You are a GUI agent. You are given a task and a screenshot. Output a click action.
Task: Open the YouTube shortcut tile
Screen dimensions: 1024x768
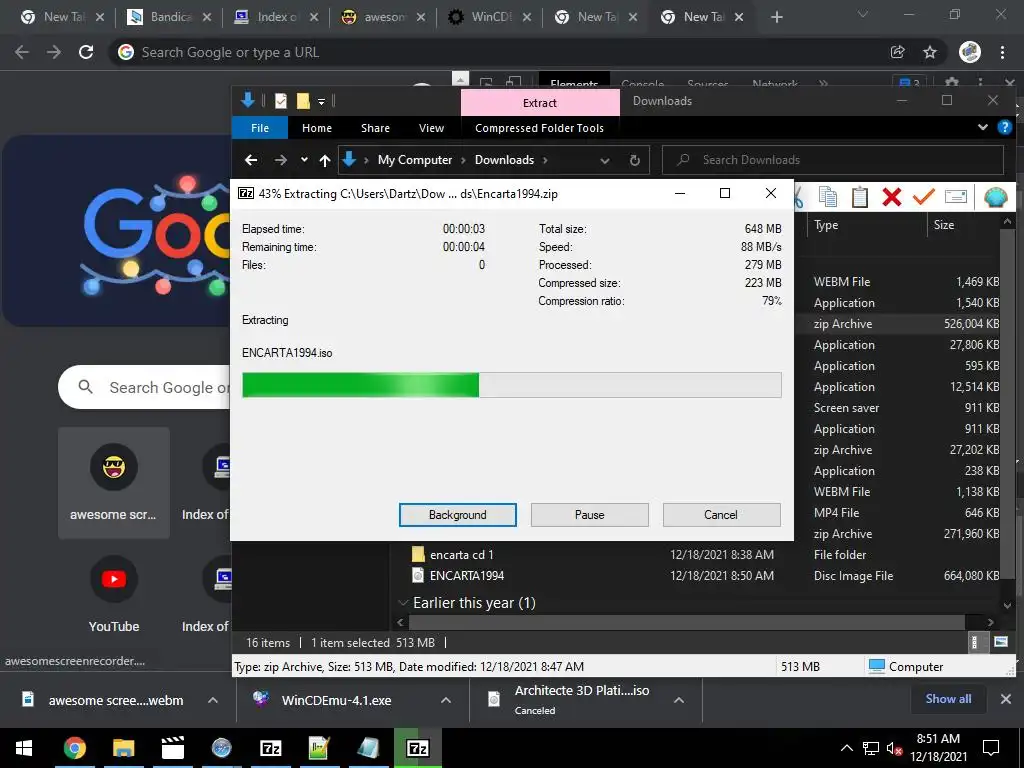(x=114, y=594)
